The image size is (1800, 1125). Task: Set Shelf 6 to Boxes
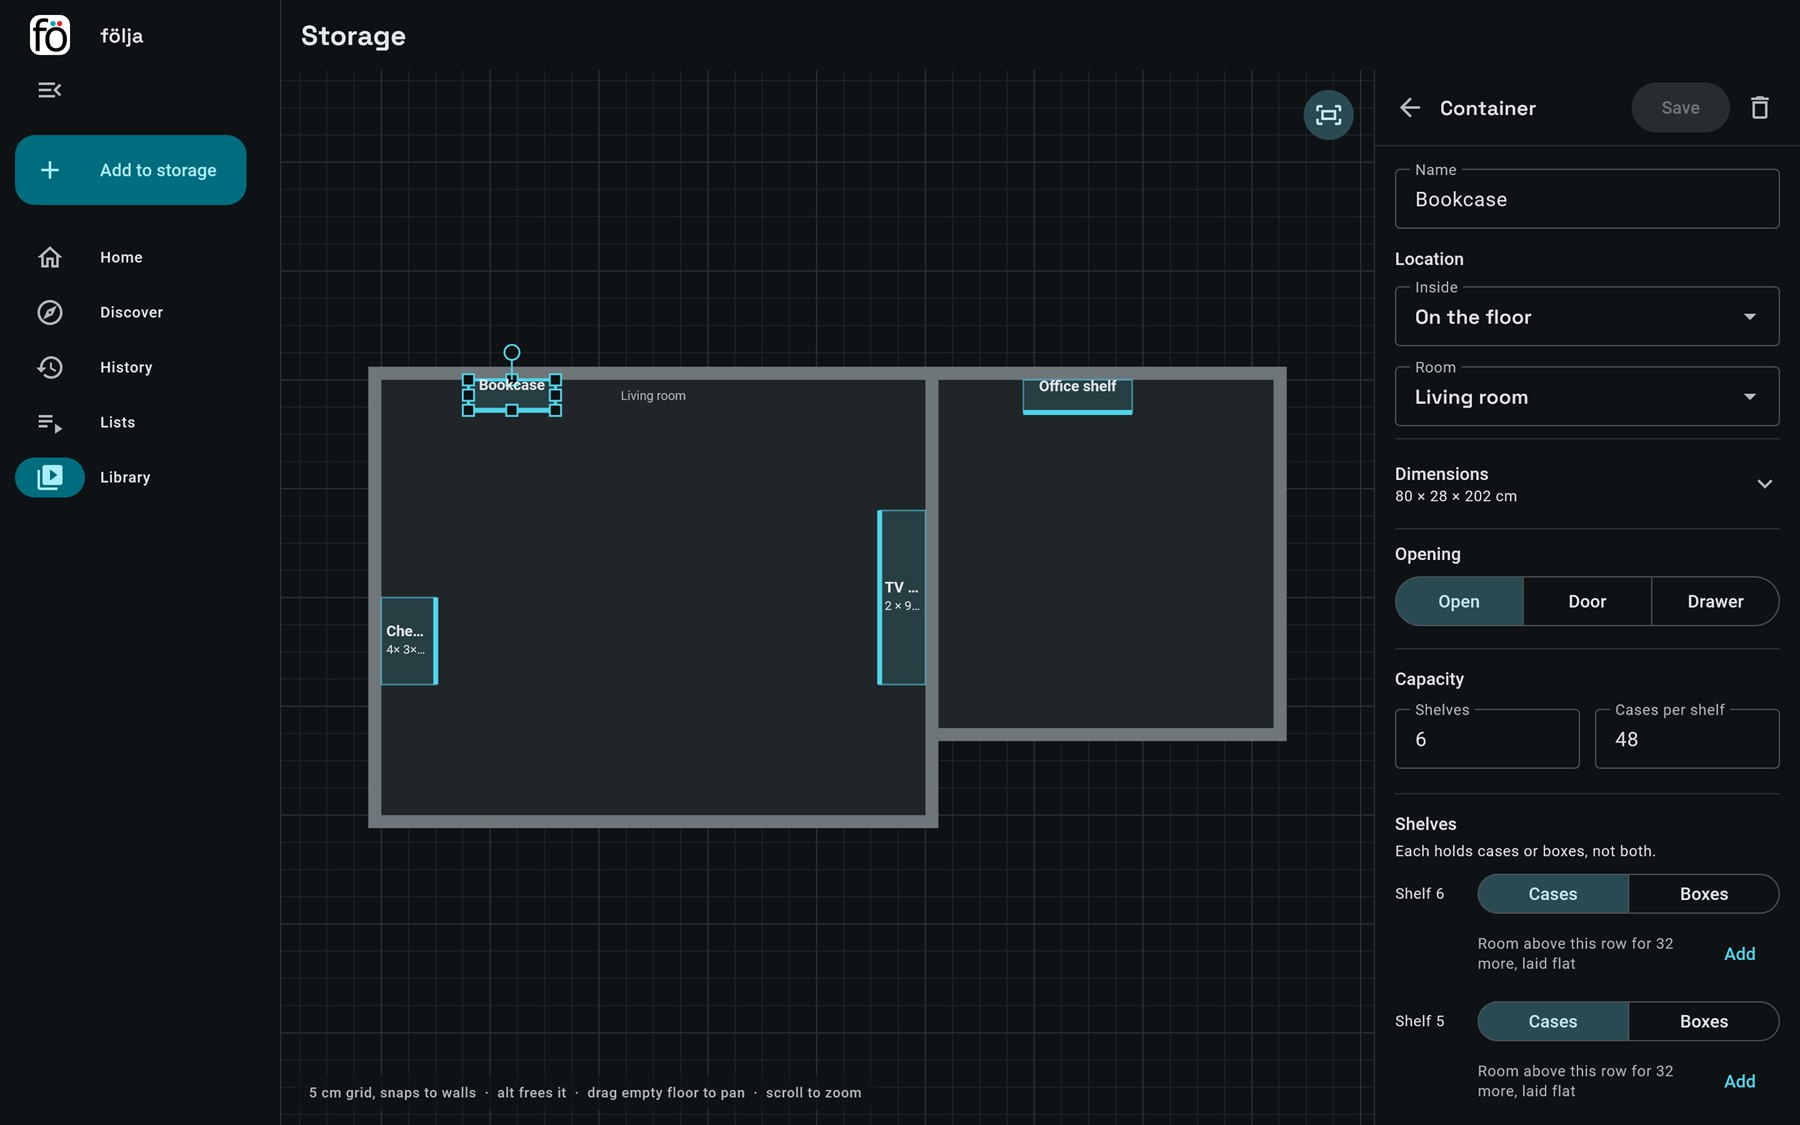tap(1704, 894)
